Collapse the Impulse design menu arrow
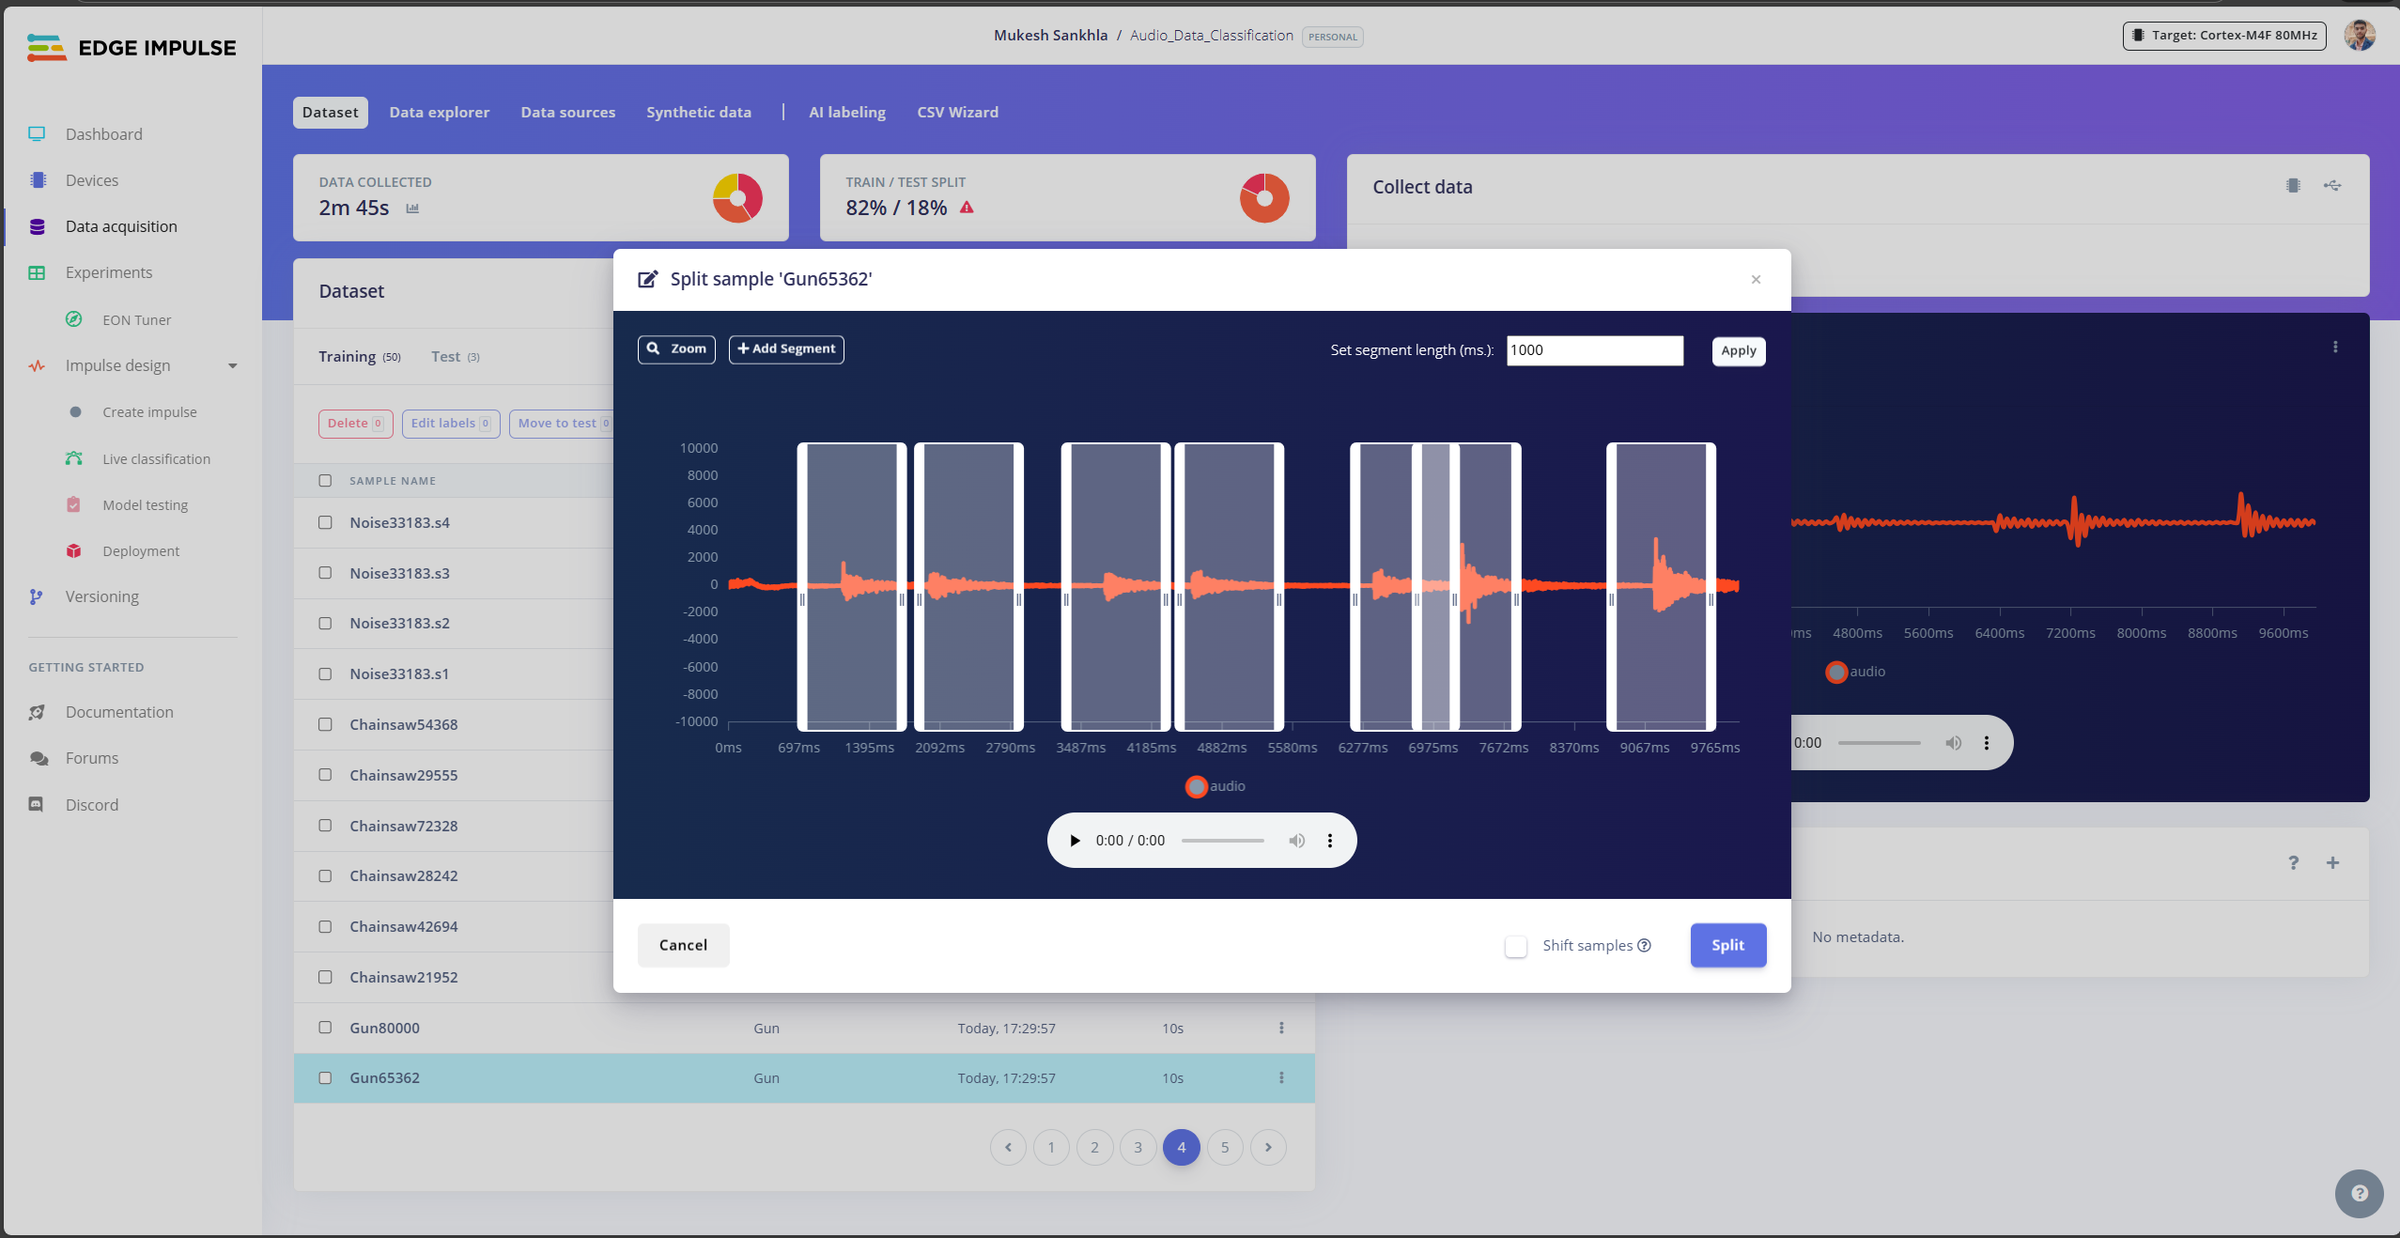This screenshot has width=2400, height=1238. [233, 366]
